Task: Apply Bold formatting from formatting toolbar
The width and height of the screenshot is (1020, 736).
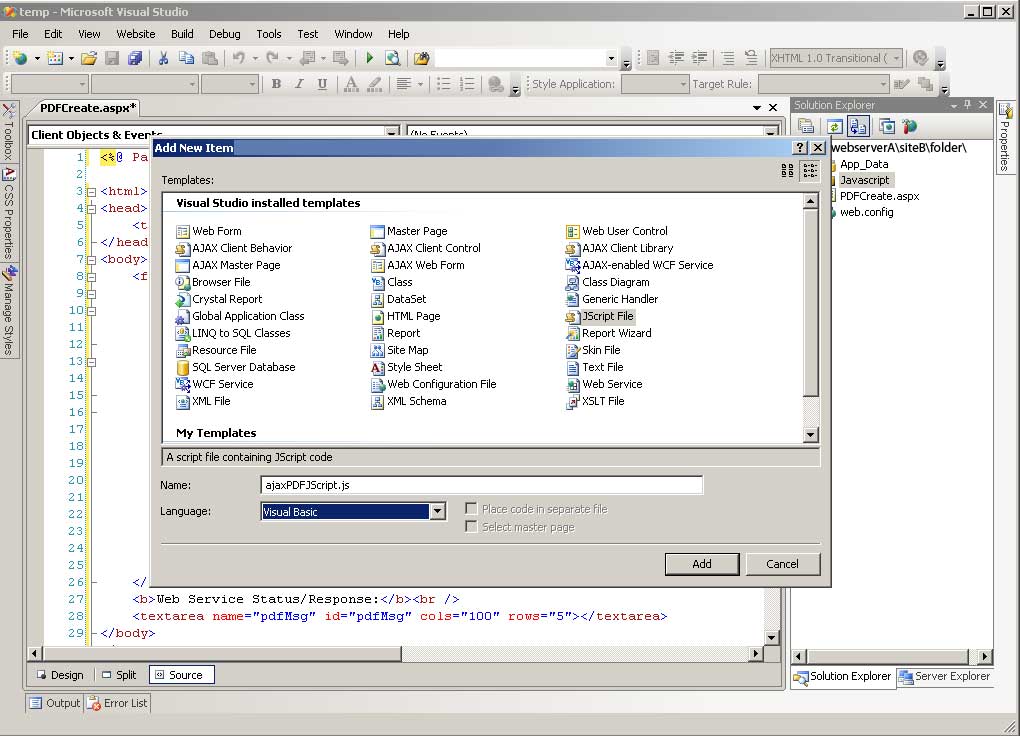Action: [276, 84]
